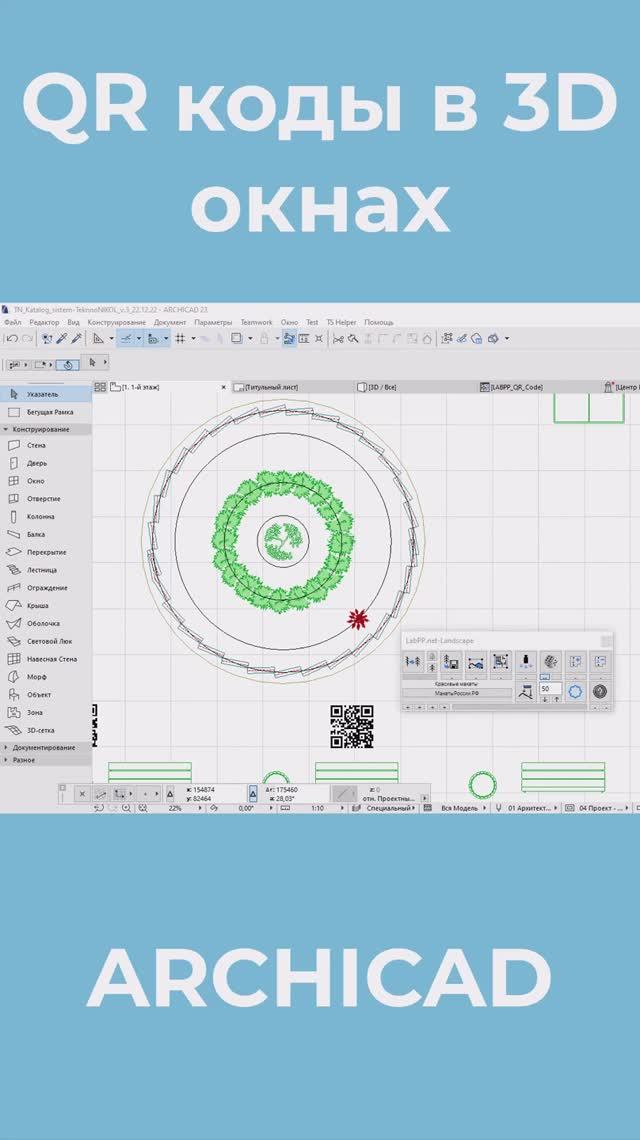Switch to the Титульный лист tab
Screen dimensions: 640x1140
point(295,387)
